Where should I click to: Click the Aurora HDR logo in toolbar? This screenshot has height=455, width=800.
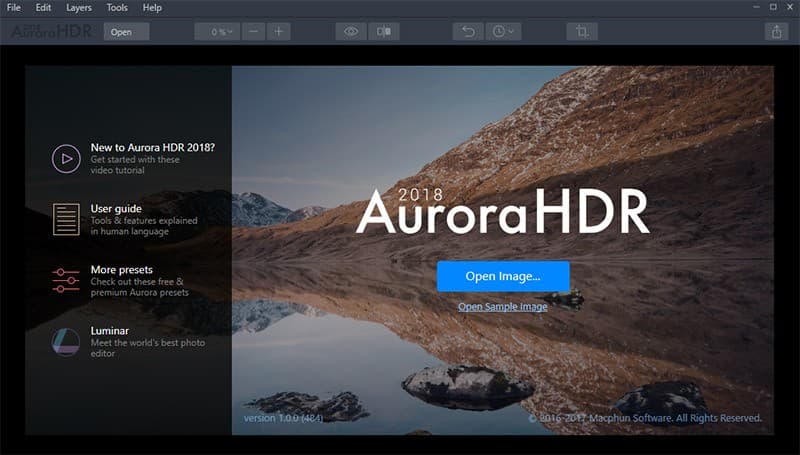[x=51, y=32]
